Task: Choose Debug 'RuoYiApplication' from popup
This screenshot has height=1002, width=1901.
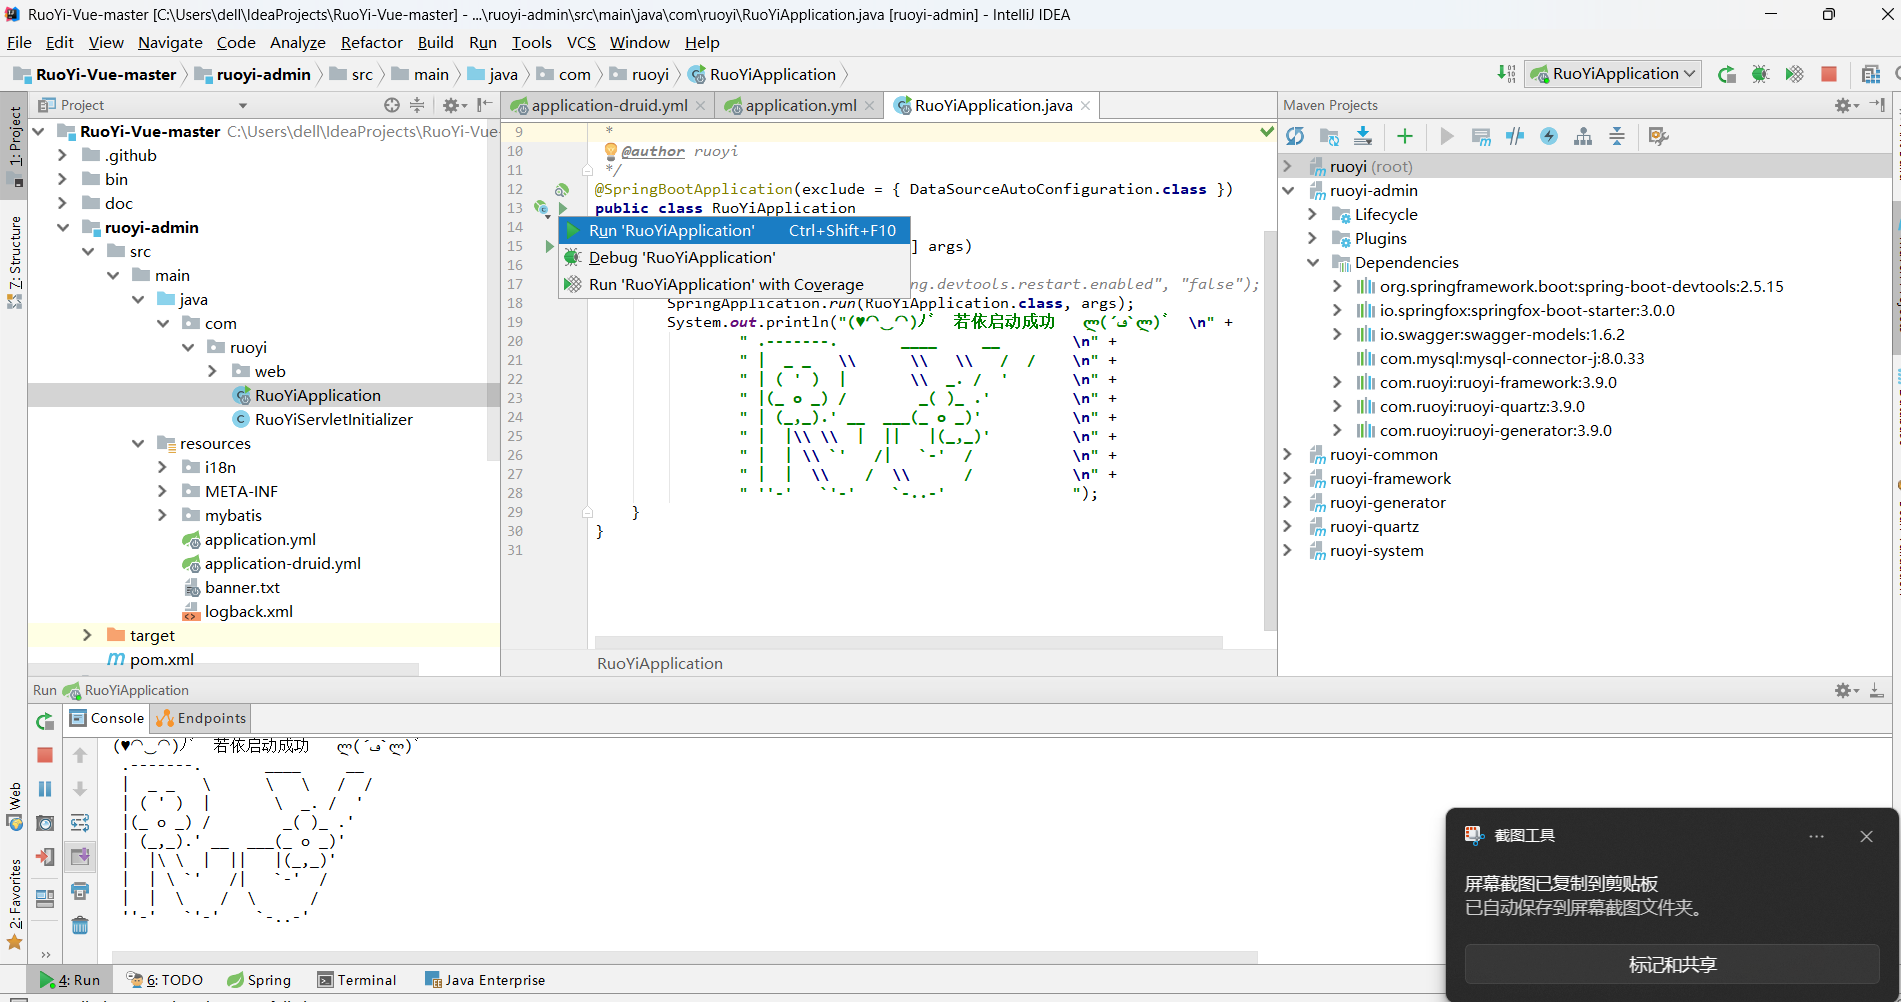Action: pos(735,257)
